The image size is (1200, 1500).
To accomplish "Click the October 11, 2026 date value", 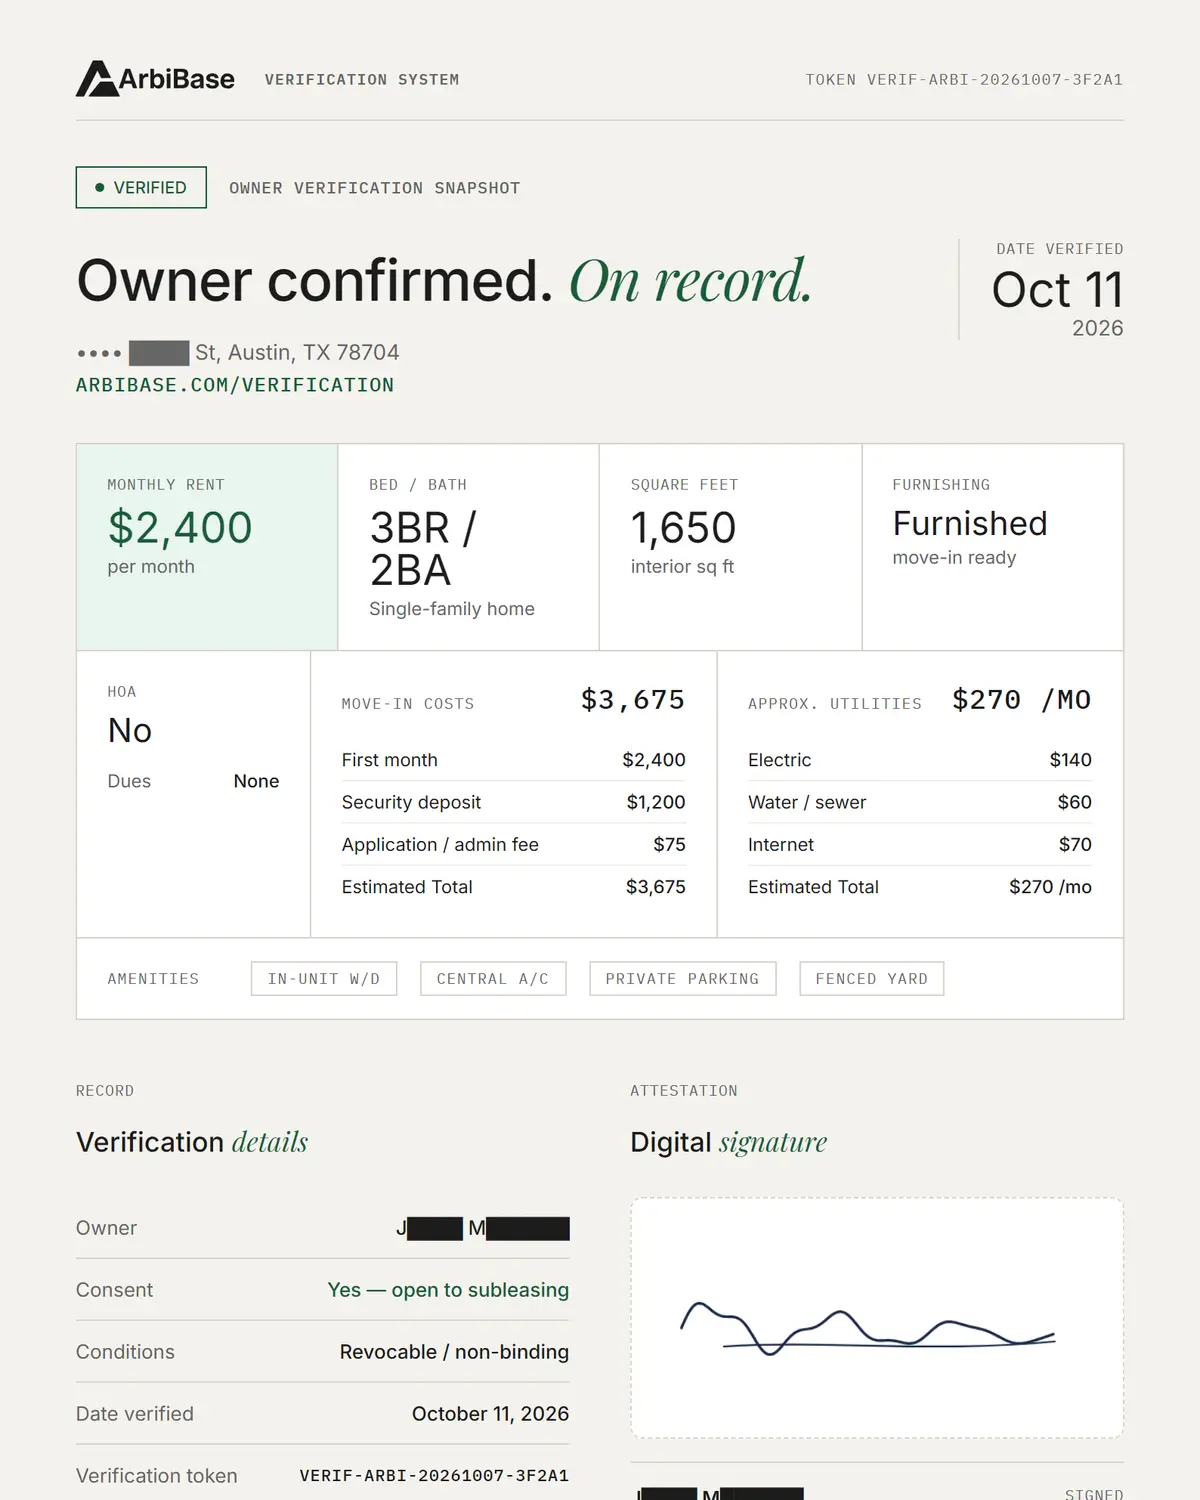I will 490,1414.
